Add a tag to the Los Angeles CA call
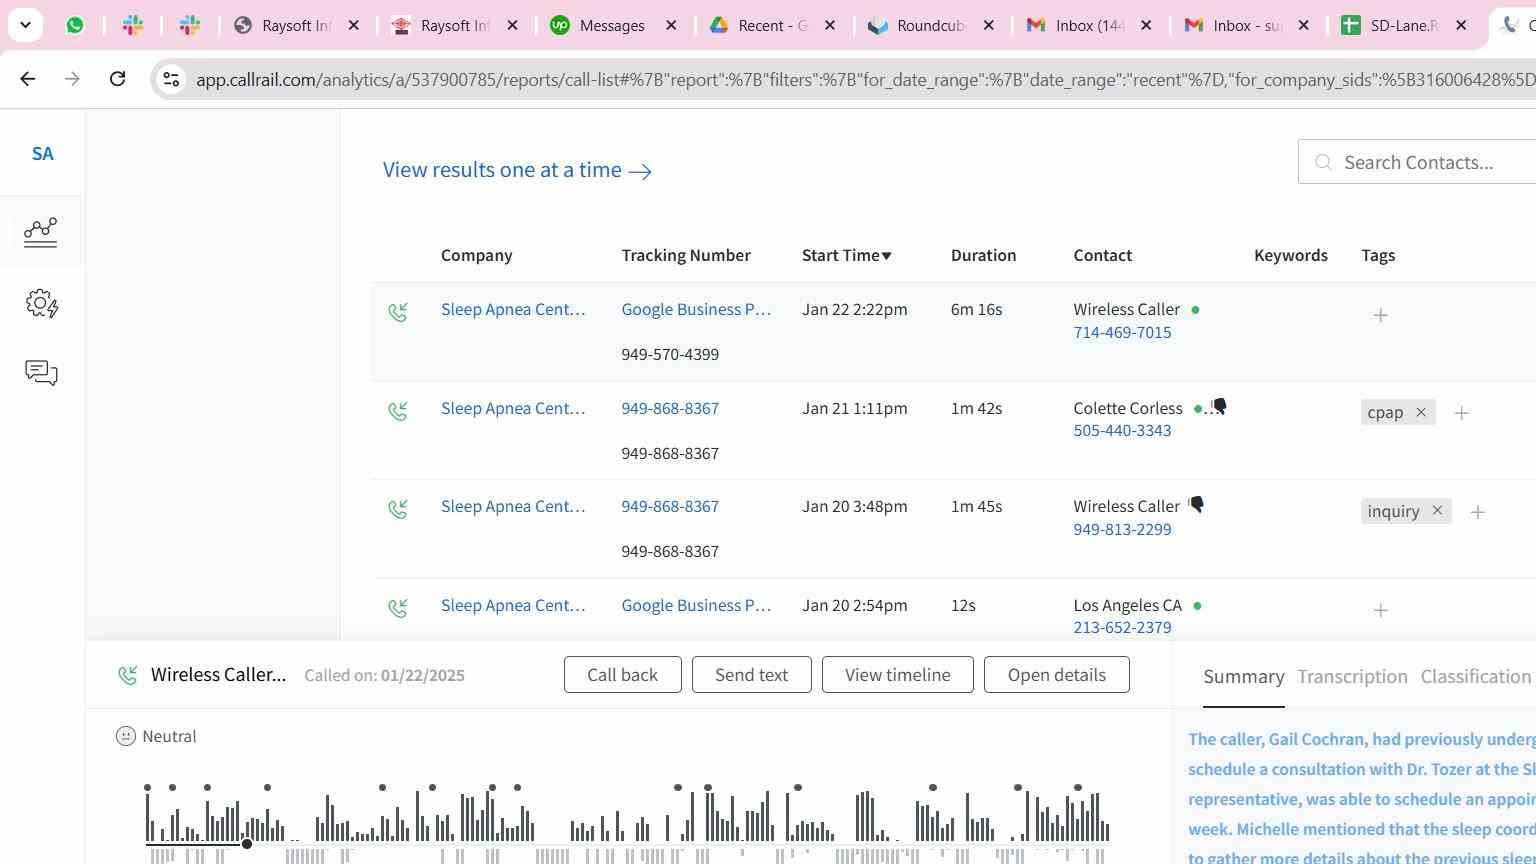1536x864 pixels. coord(1380,610)
